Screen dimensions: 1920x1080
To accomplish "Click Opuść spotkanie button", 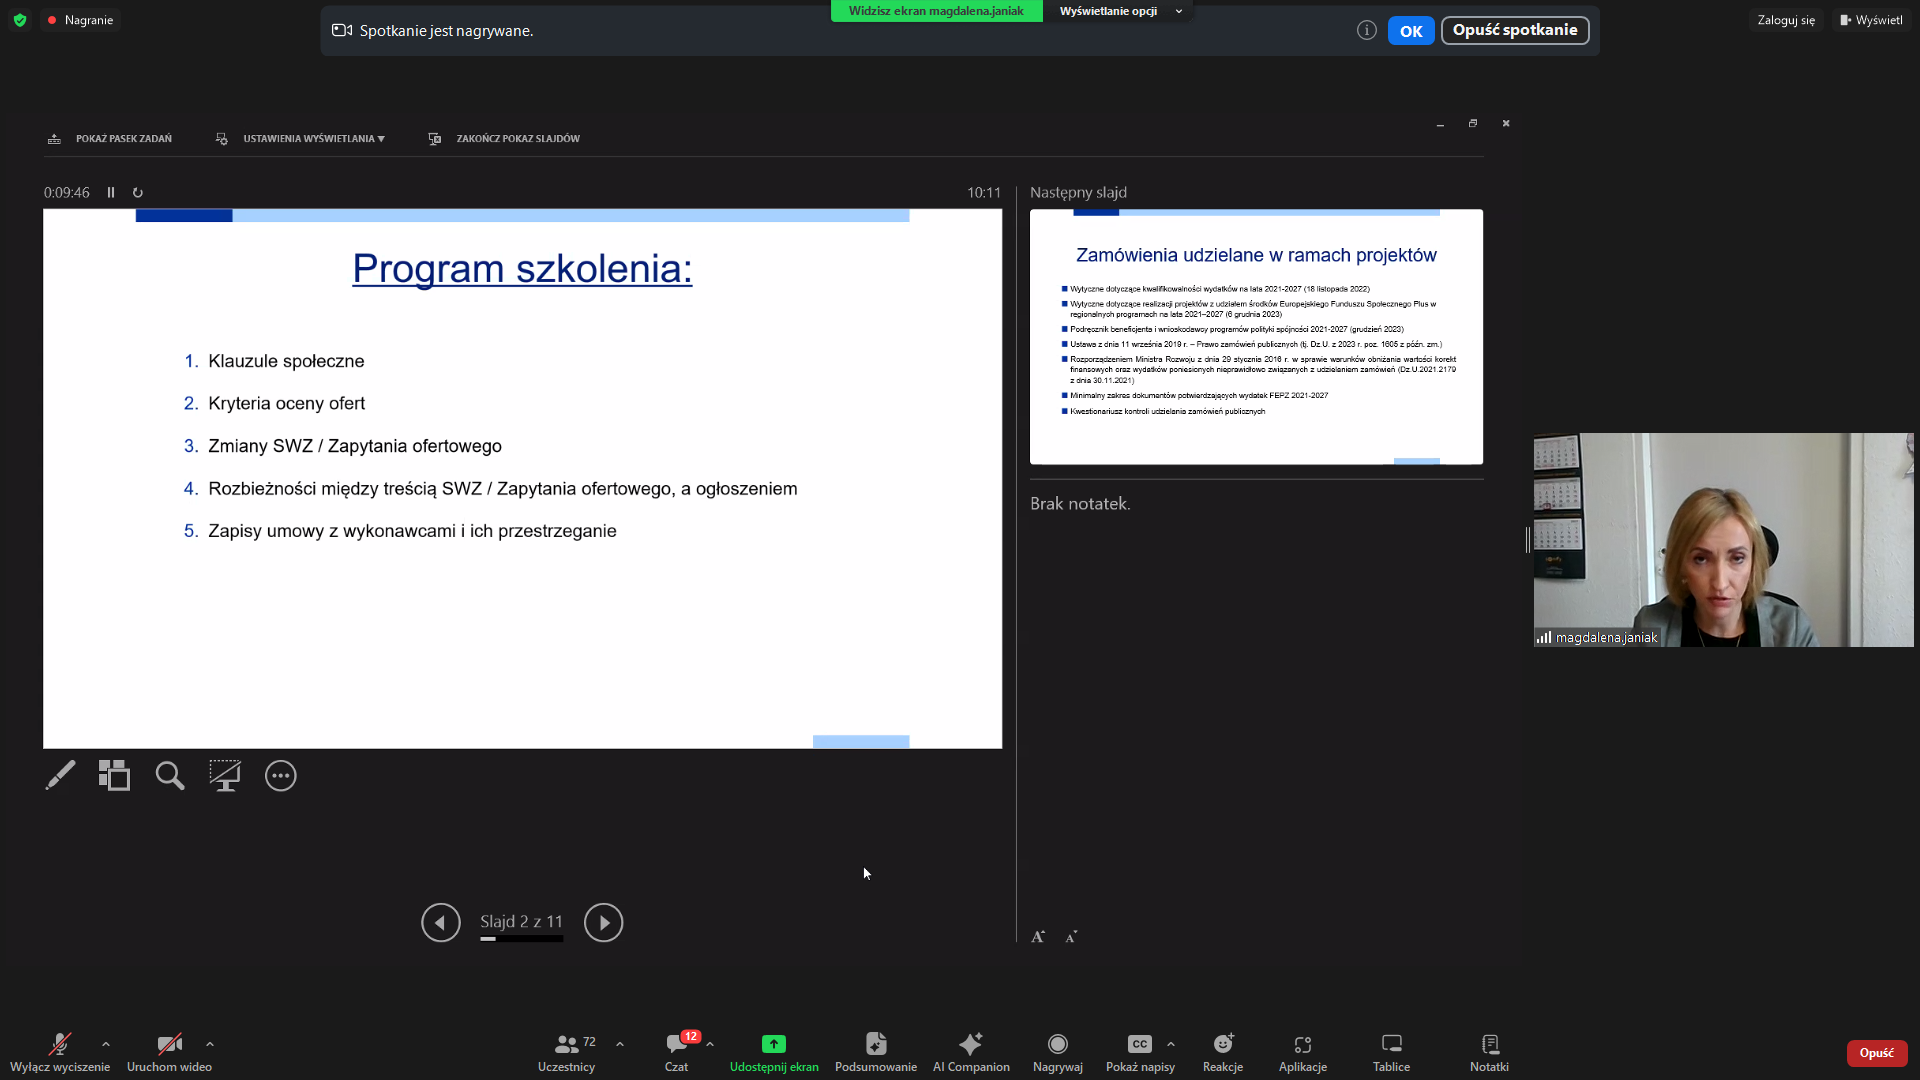I will click(1515, 30).
